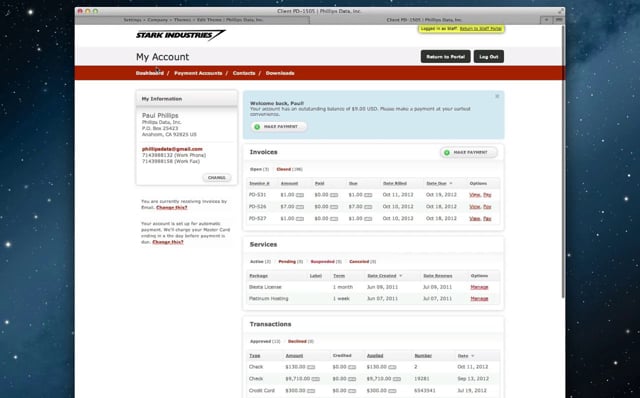View invoice PD-531
This screenshot has height=398, width=640.
(x=474, y=195)
